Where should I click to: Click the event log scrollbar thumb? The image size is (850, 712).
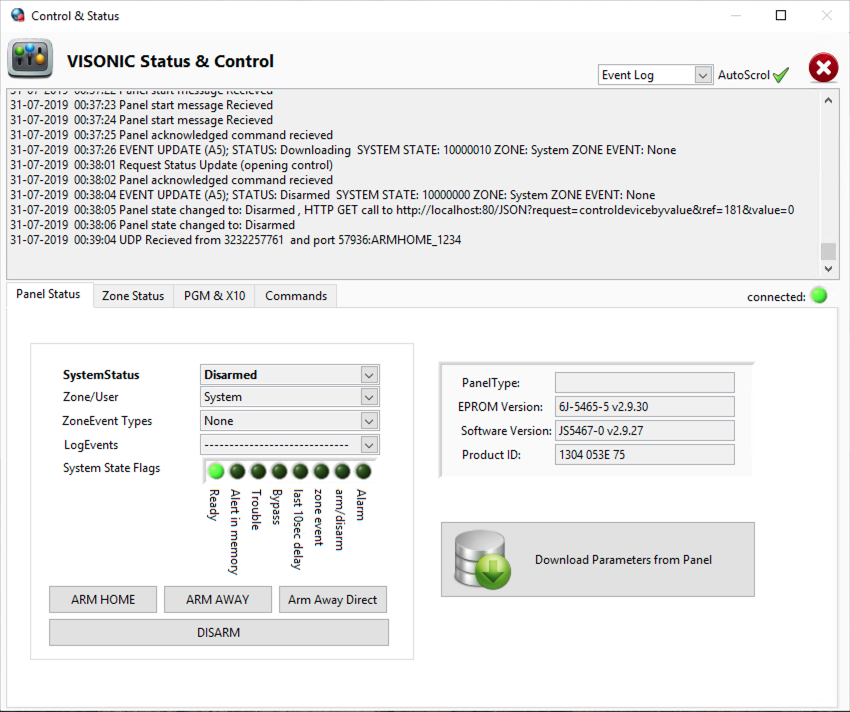point(828,251)
